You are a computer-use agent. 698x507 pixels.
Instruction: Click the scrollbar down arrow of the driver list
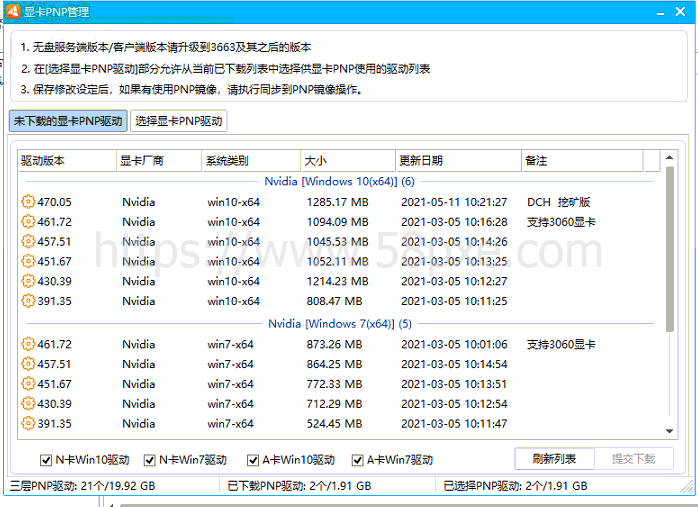tap(670, 431)
